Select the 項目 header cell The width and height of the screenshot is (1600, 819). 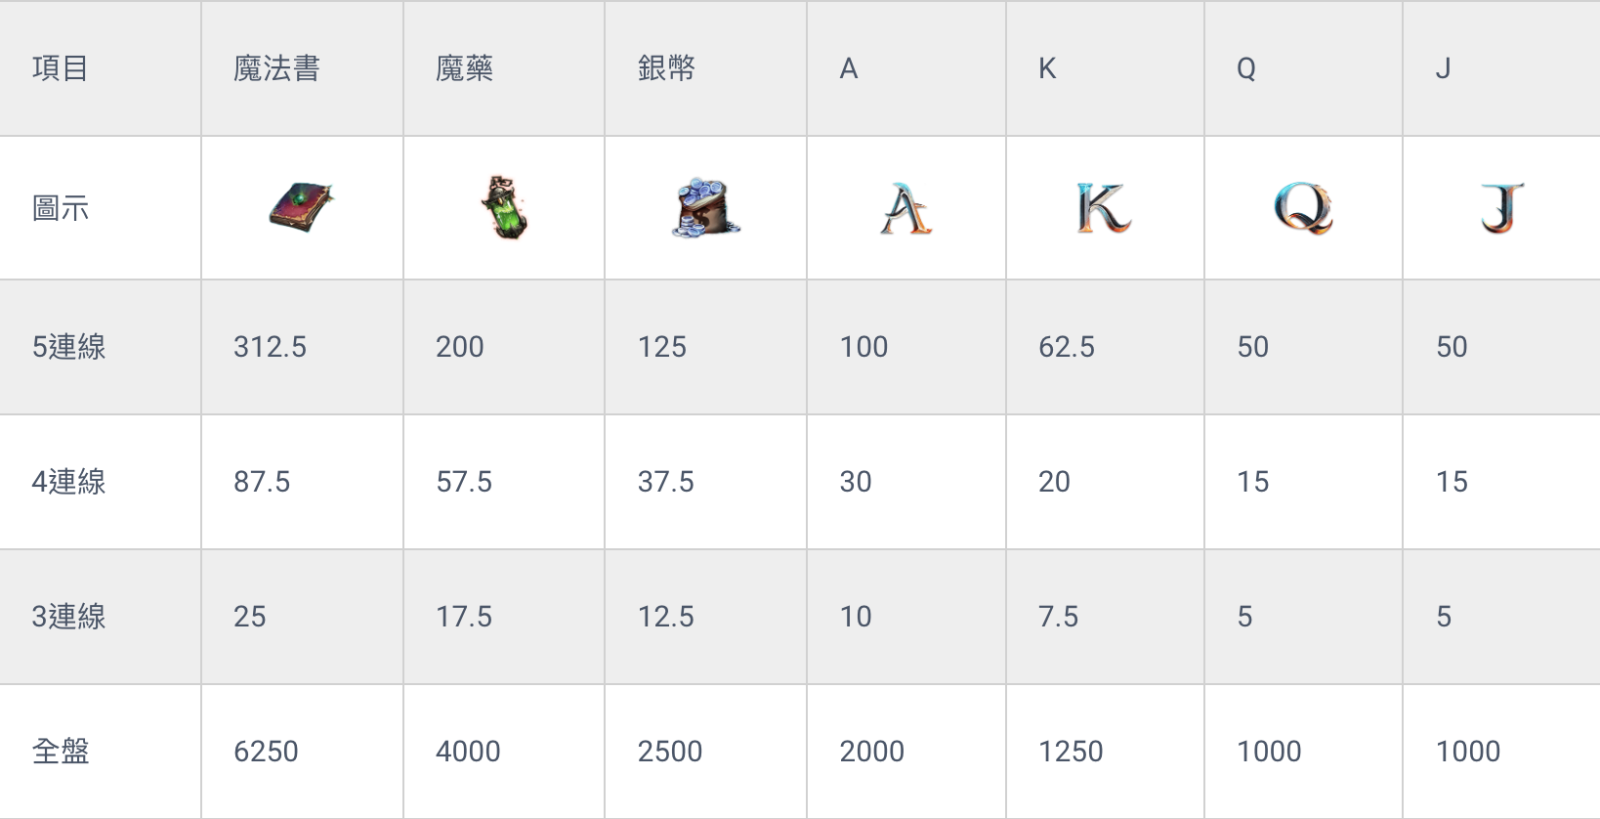[61, 68]
